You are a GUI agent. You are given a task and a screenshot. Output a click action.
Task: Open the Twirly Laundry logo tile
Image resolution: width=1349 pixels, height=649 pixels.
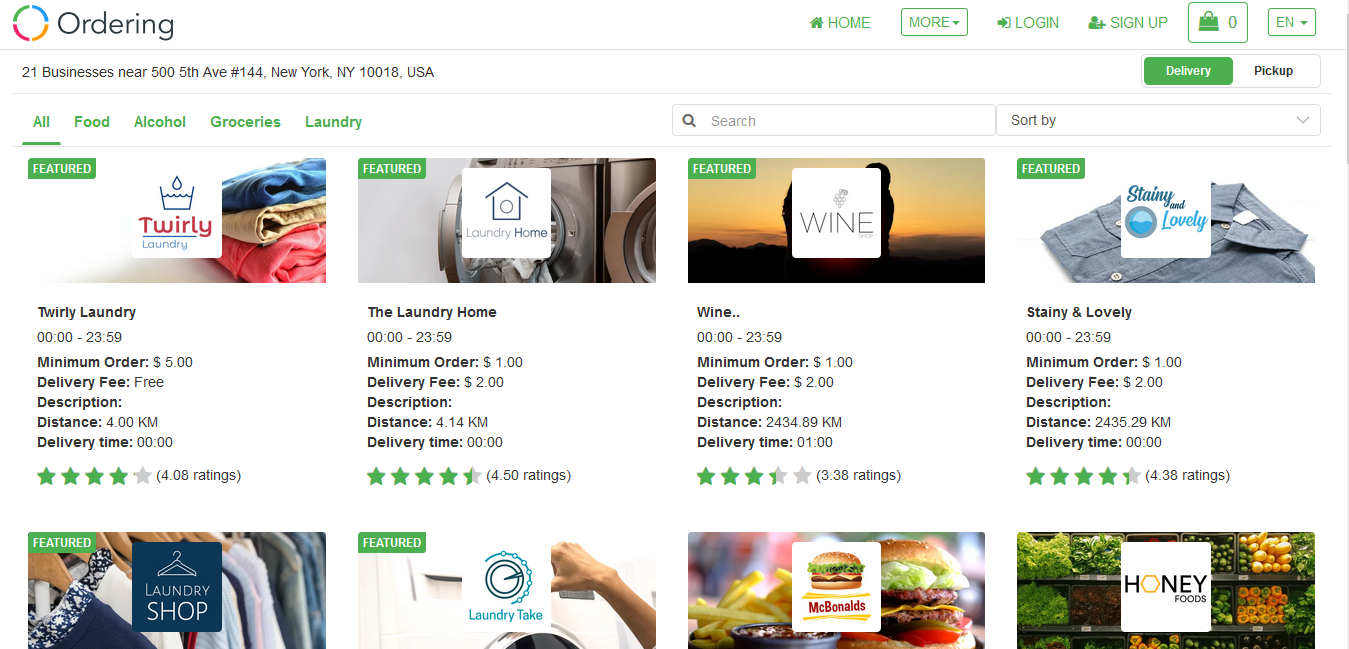[177, 213]
